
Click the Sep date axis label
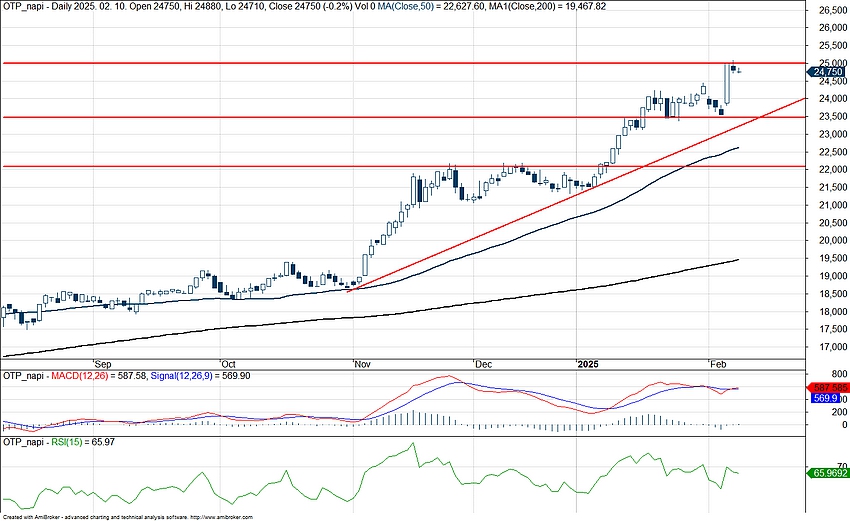(103, 364)
